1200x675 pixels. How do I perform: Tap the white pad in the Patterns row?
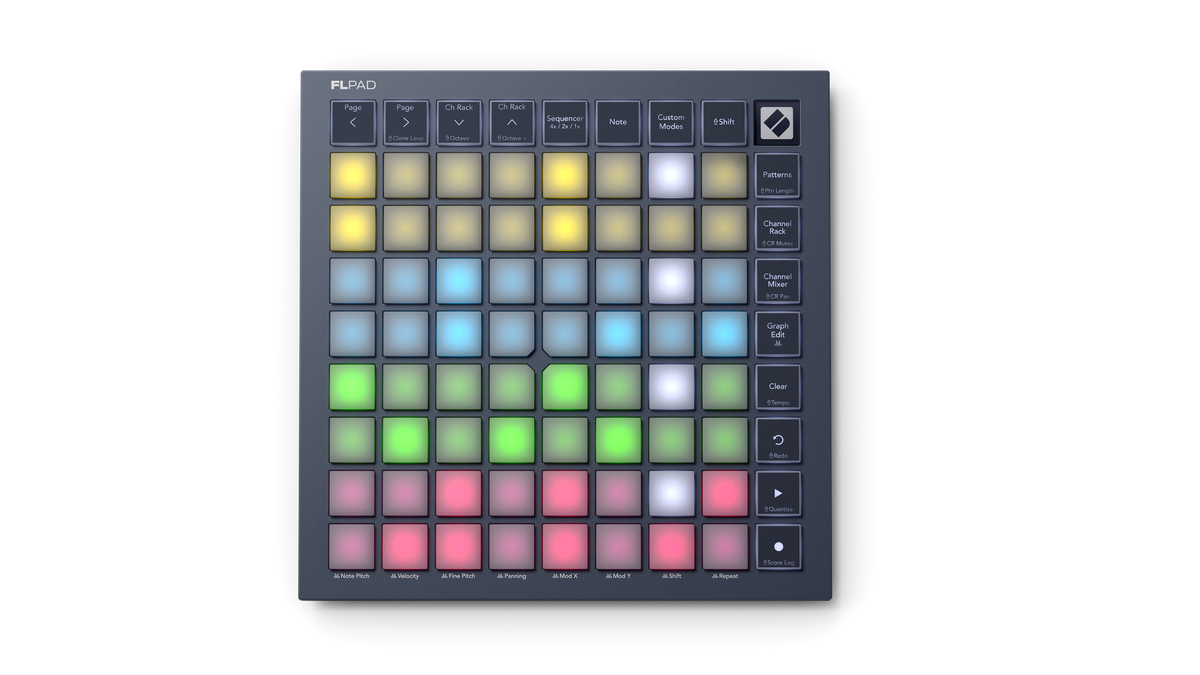(x=671, y=175)
